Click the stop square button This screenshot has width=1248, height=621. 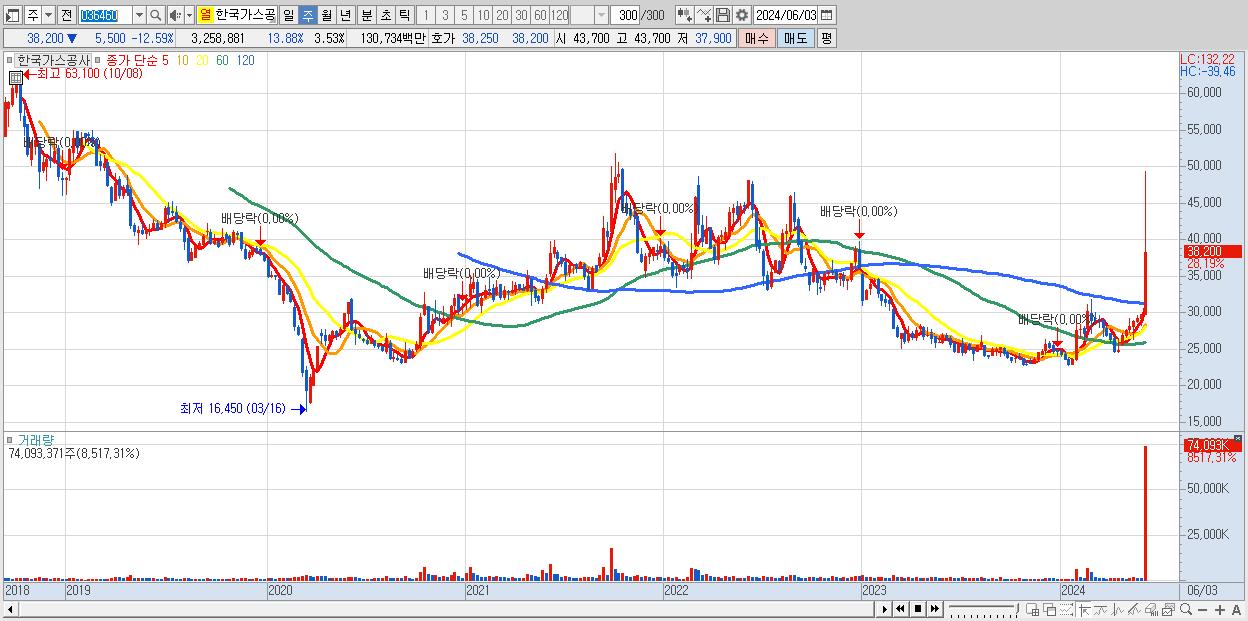pos(918,609)
